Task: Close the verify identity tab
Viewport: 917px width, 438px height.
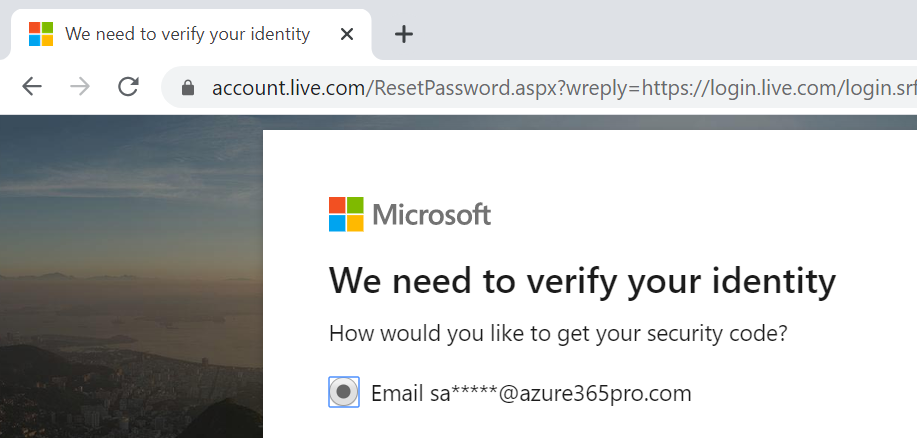Action: [347, 35]
